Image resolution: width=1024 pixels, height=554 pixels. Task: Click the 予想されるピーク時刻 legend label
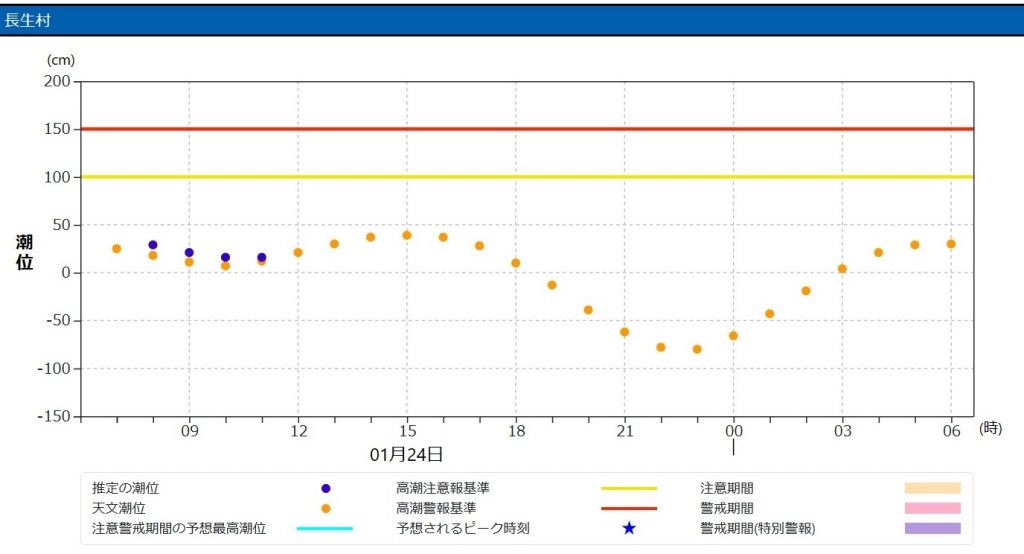pyautogui.click(x=463, y=529)
